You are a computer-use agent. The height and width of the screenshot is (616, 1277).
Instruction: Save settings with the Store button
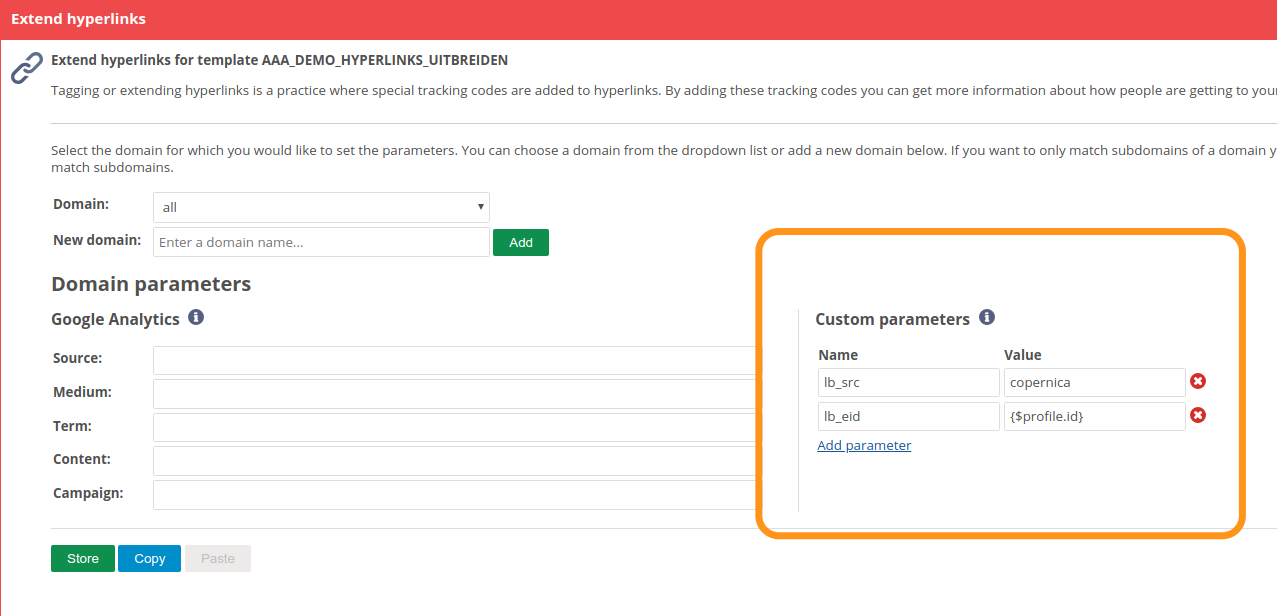pyautogui.click(x=83, y=558)
